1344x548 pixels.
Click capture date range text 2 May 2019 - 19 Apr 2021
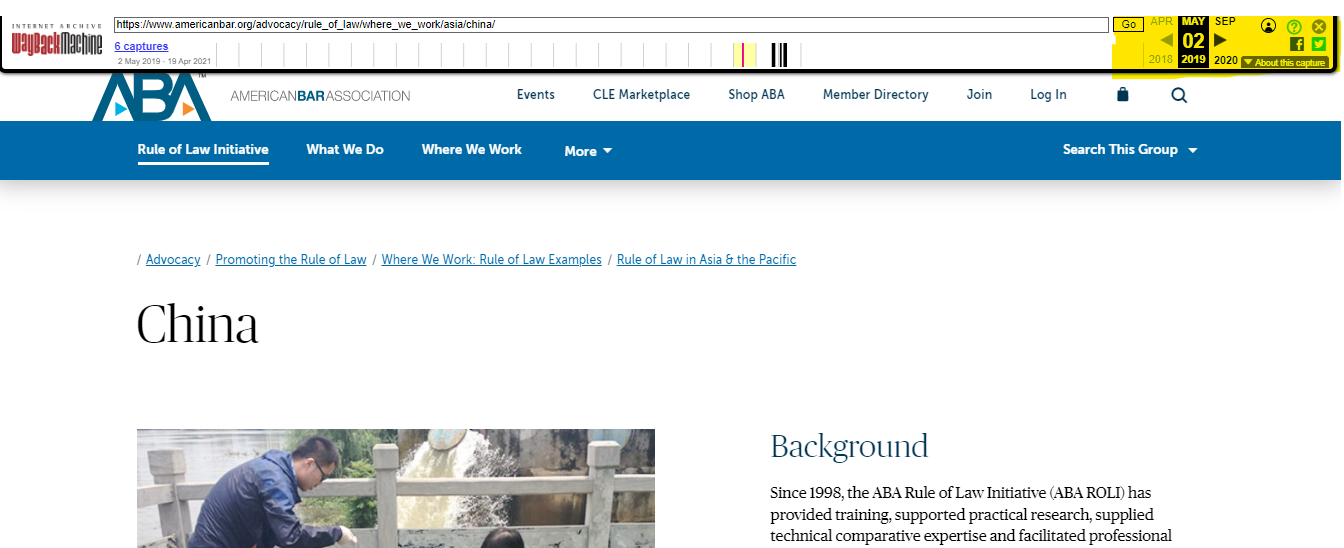pyautogui.click(x=164, y=61)
